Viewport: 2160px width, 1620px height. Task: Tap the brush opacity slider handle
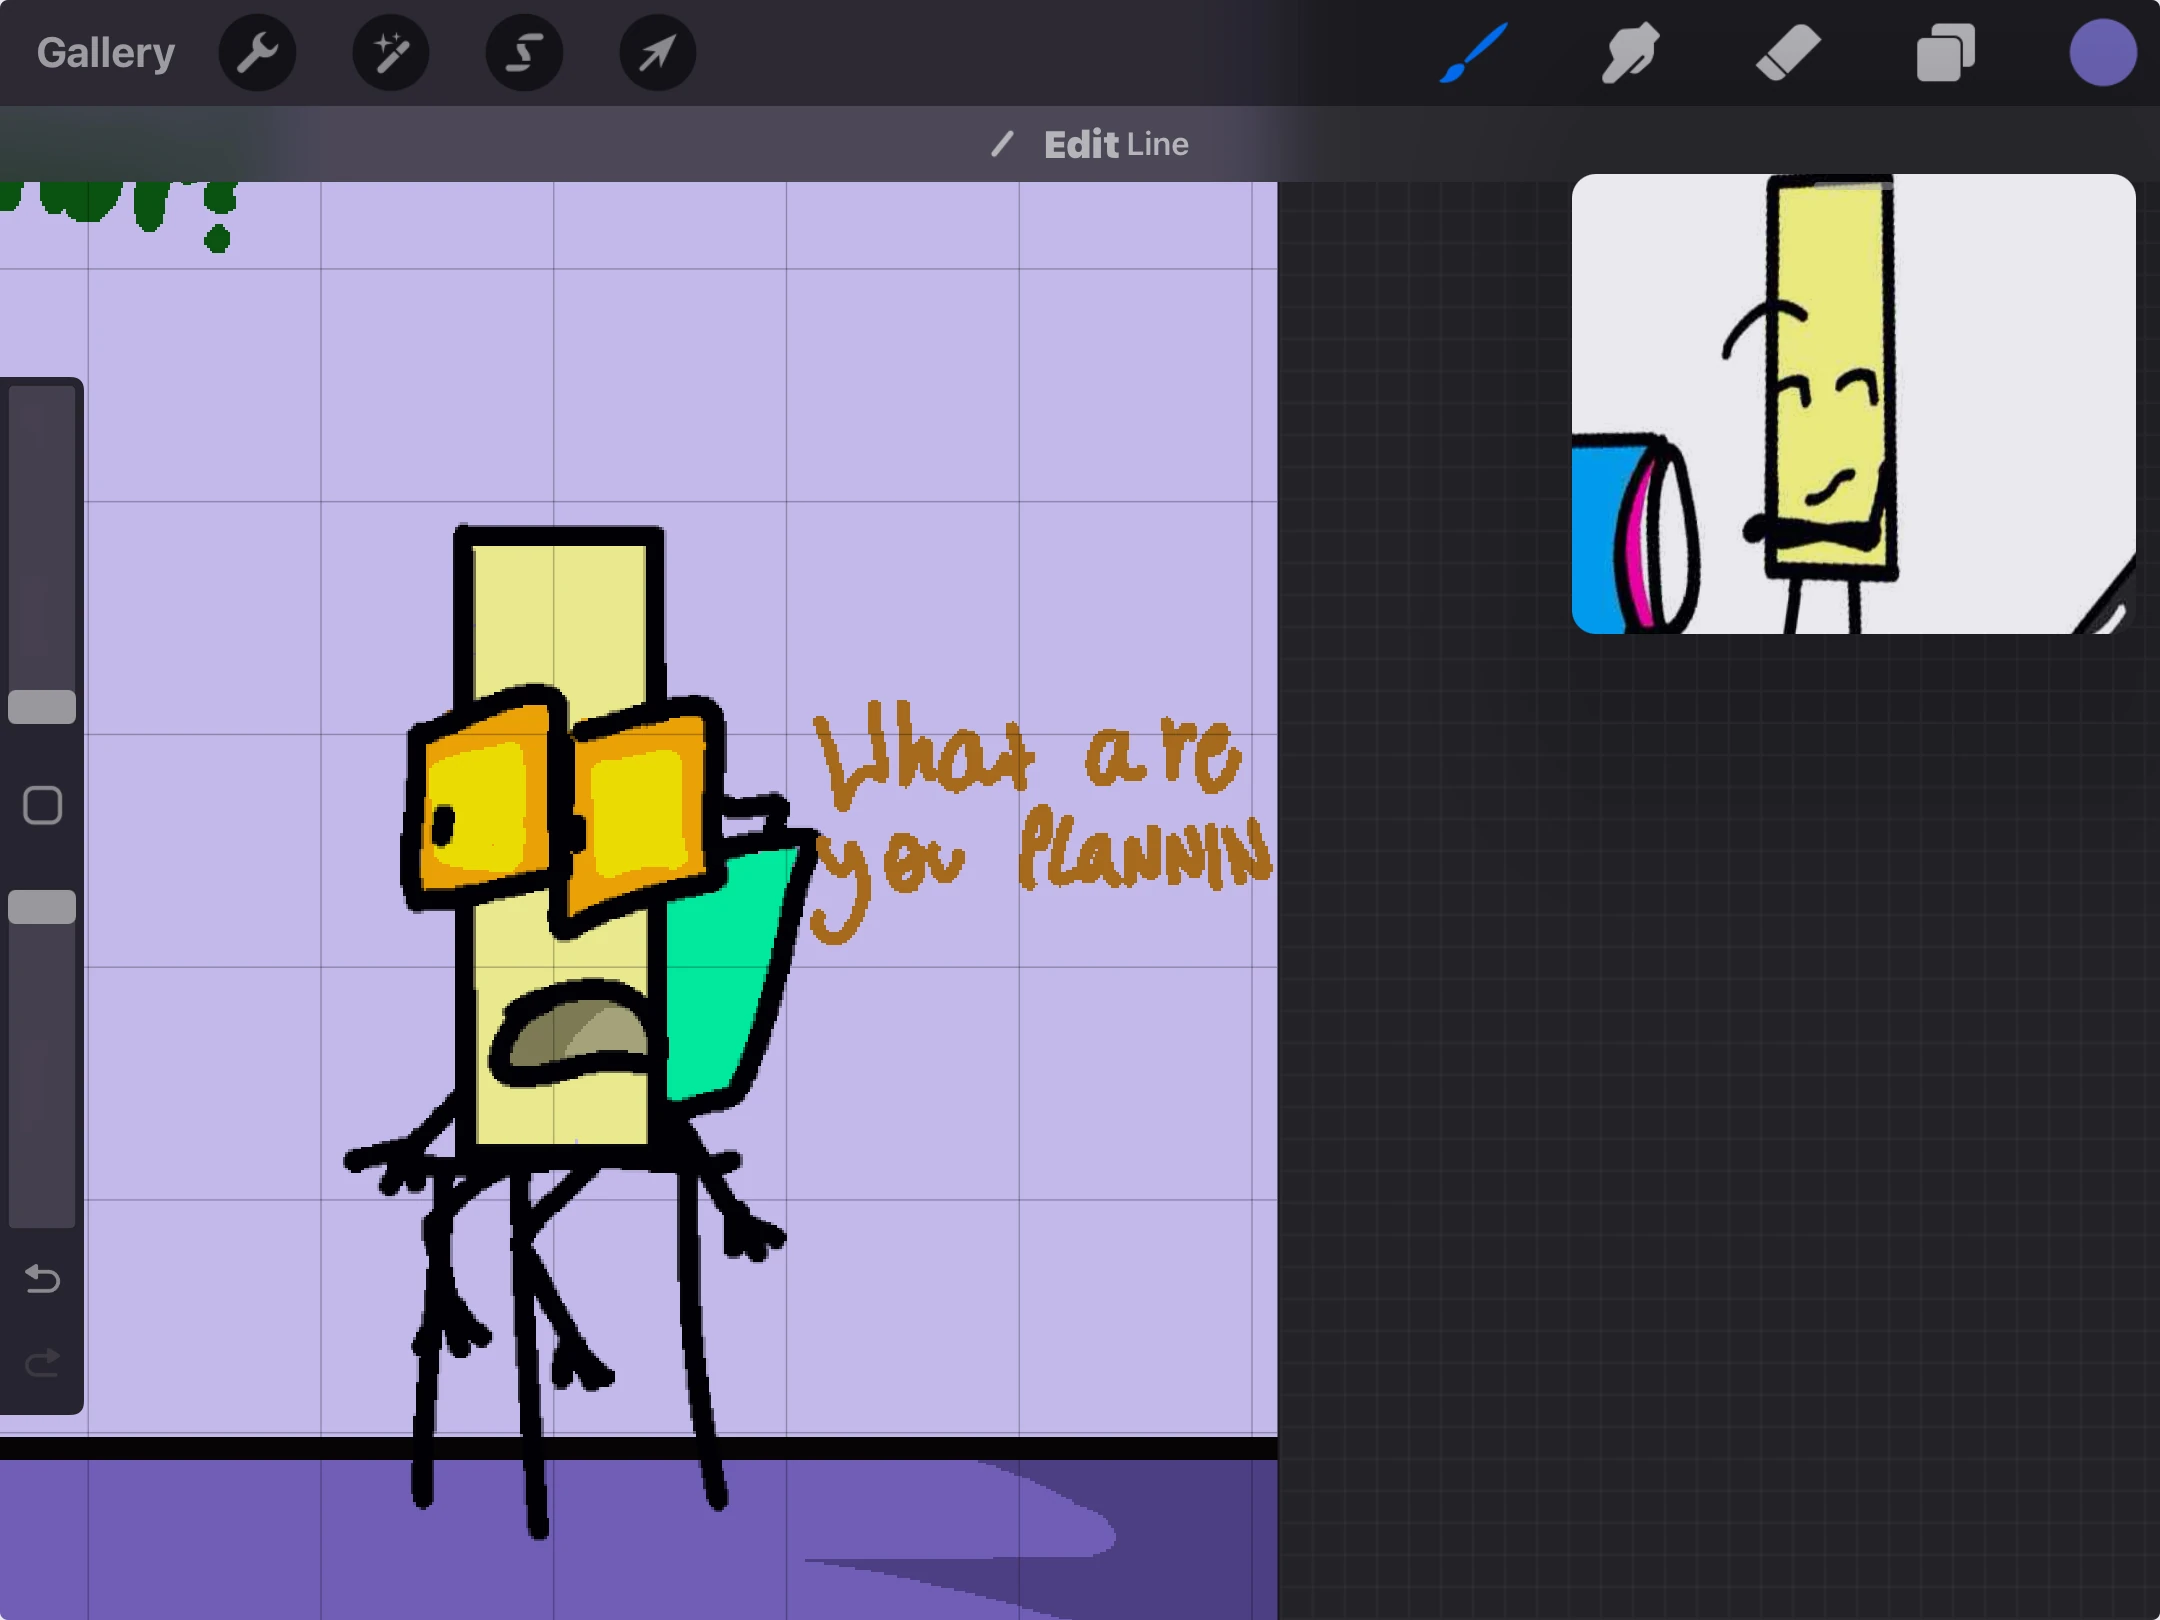tap(42, 906)
